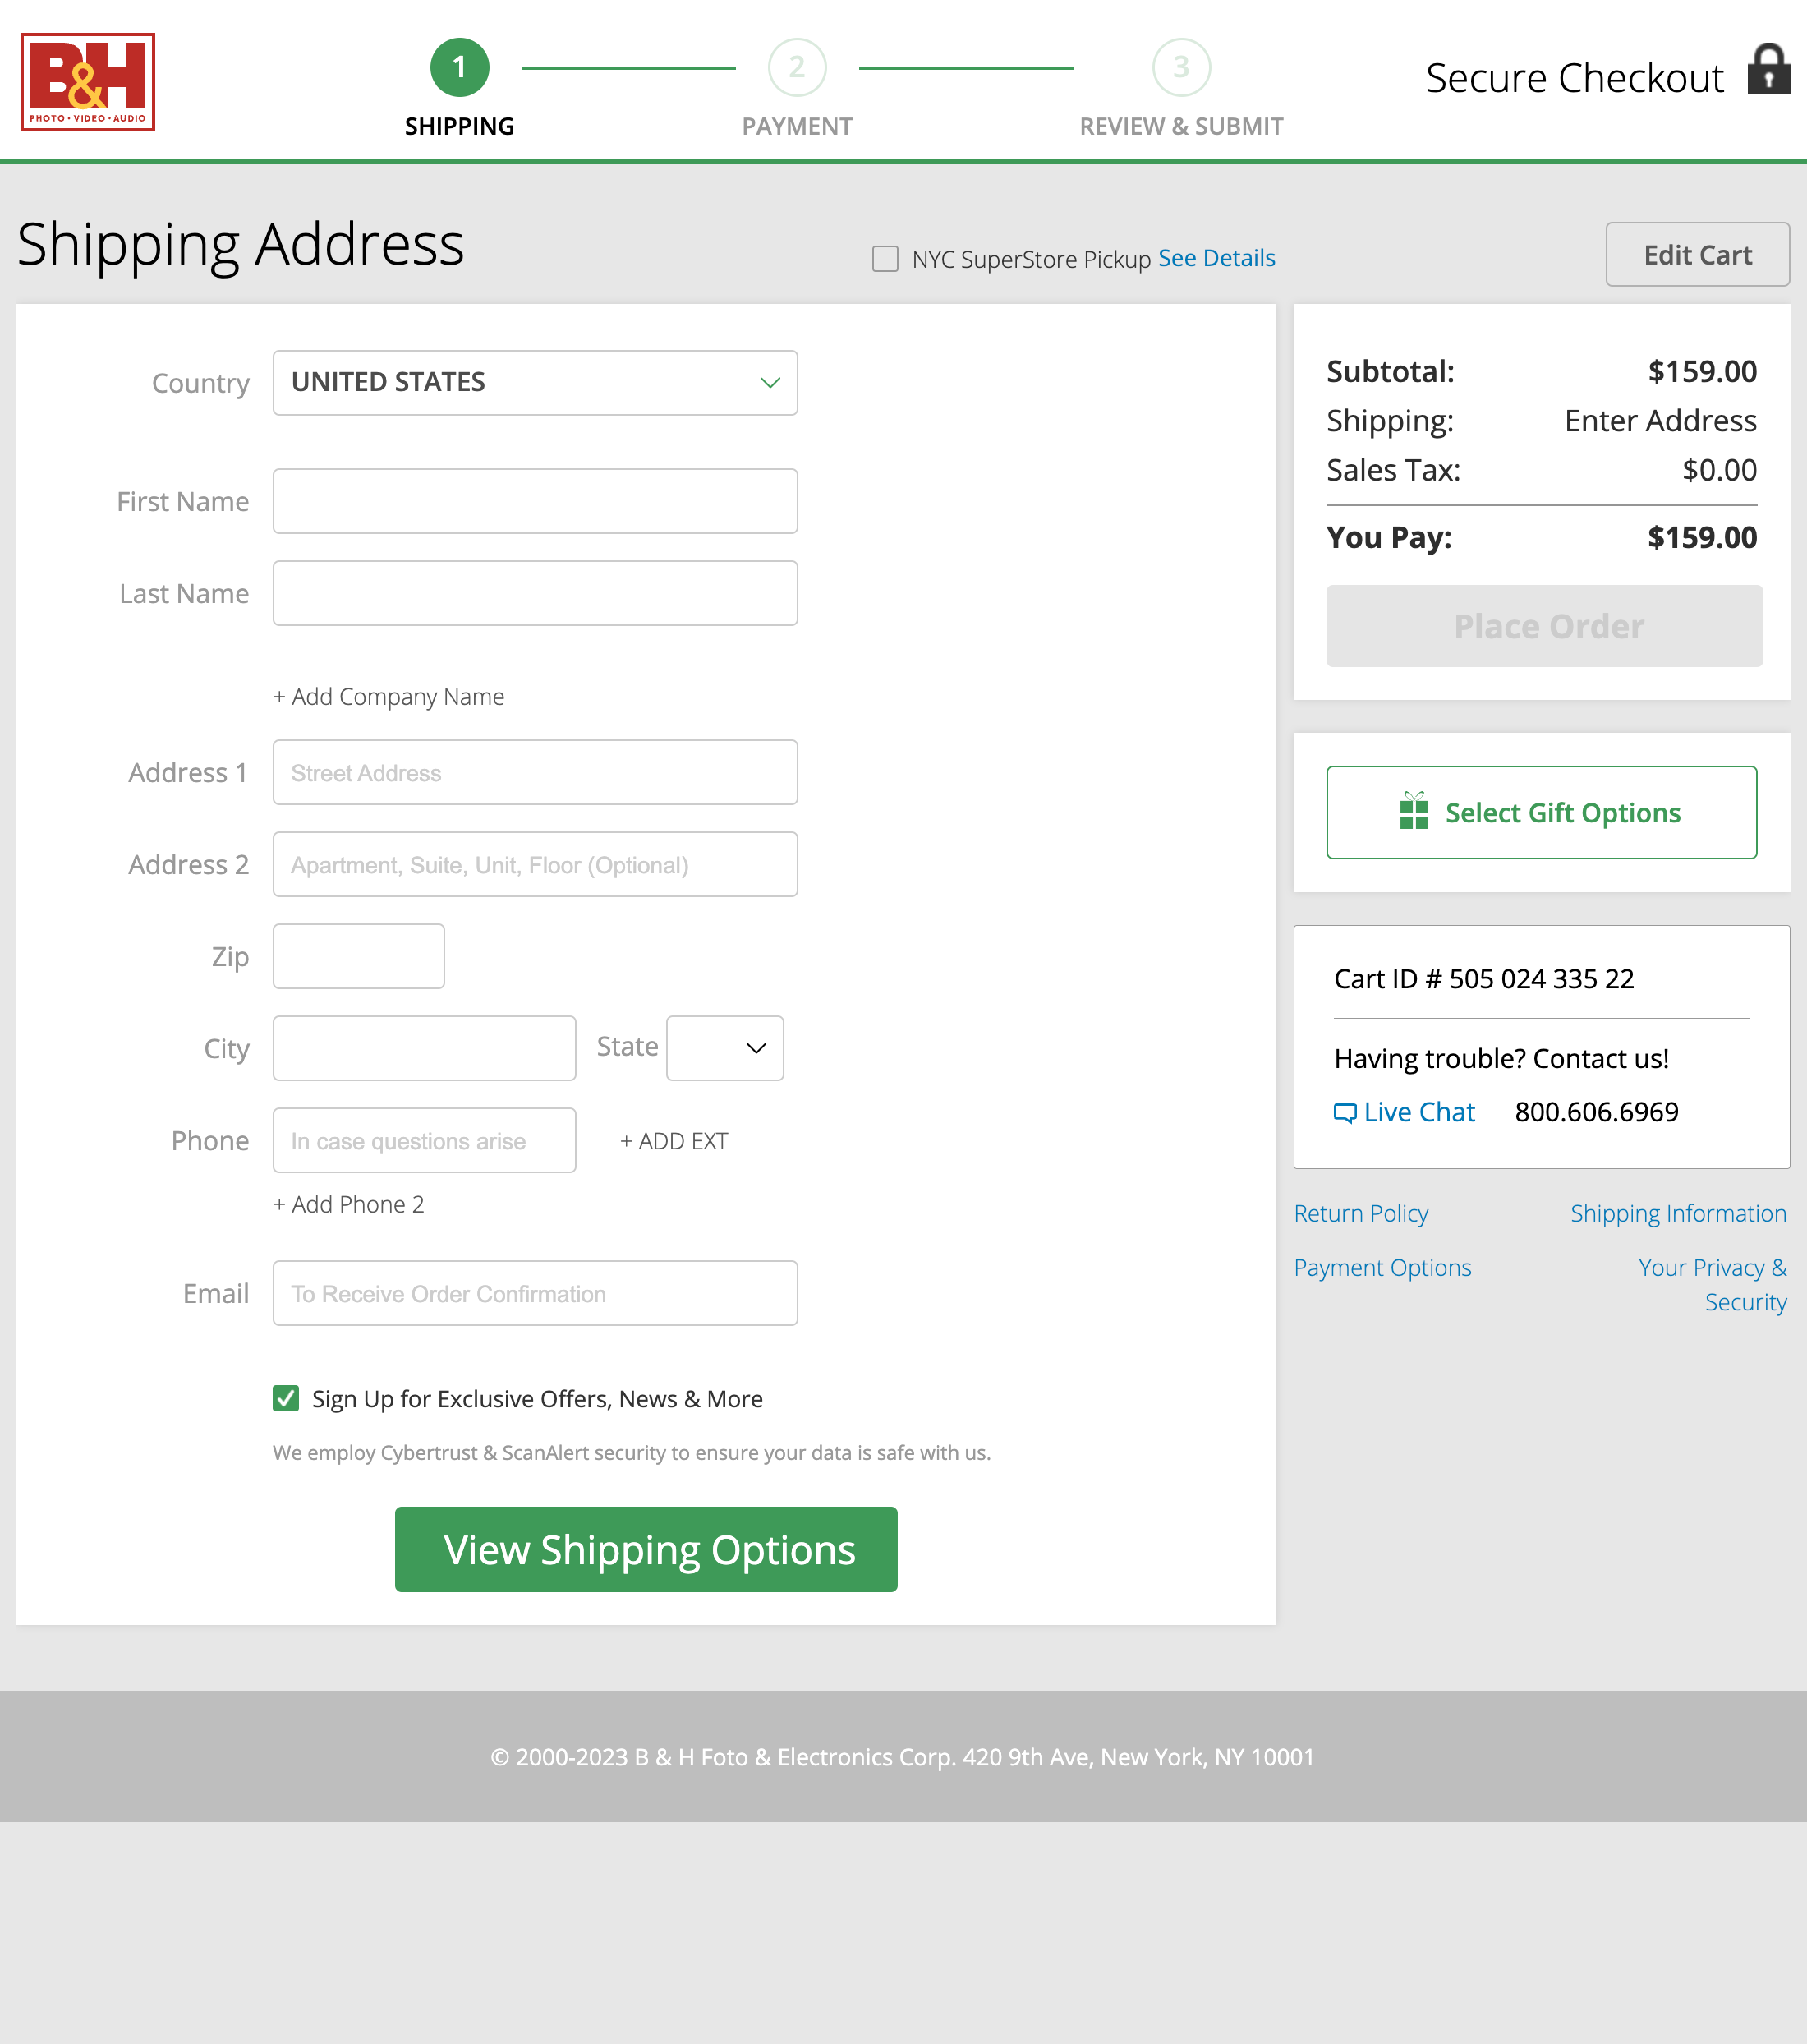The width and height of the screenshot is (1807, 2044).
Task: Focus the Zip code input
Action: [x=358, y=956]
